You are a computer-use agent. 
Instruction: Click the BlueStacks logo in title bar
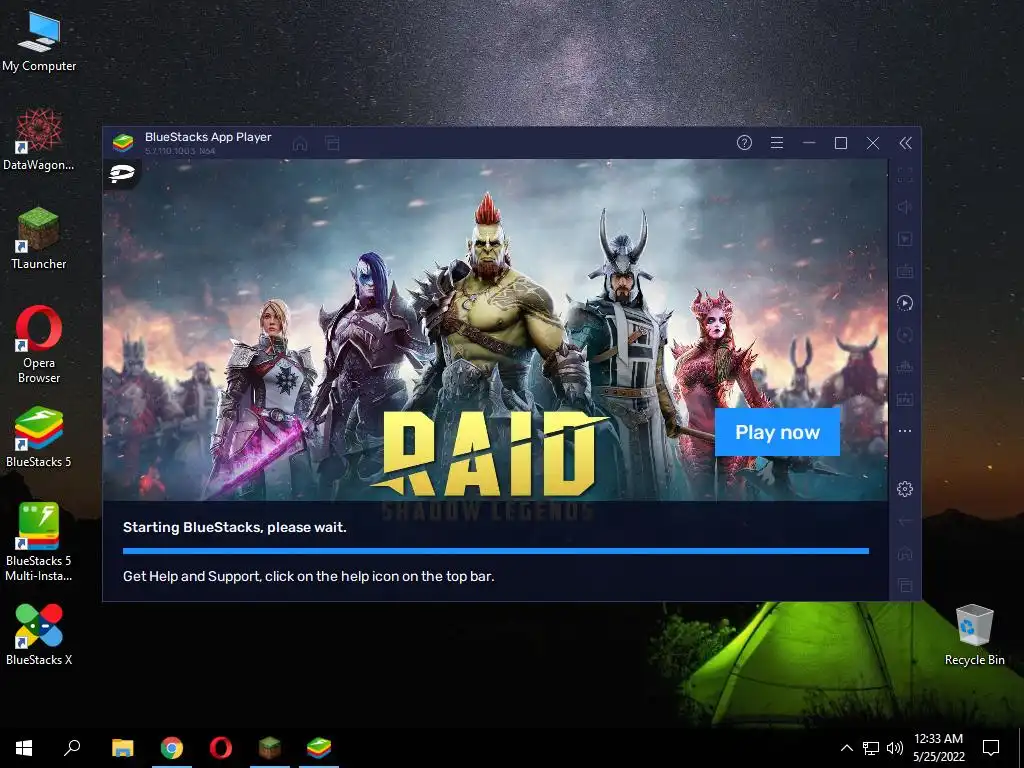pos(122,142)
